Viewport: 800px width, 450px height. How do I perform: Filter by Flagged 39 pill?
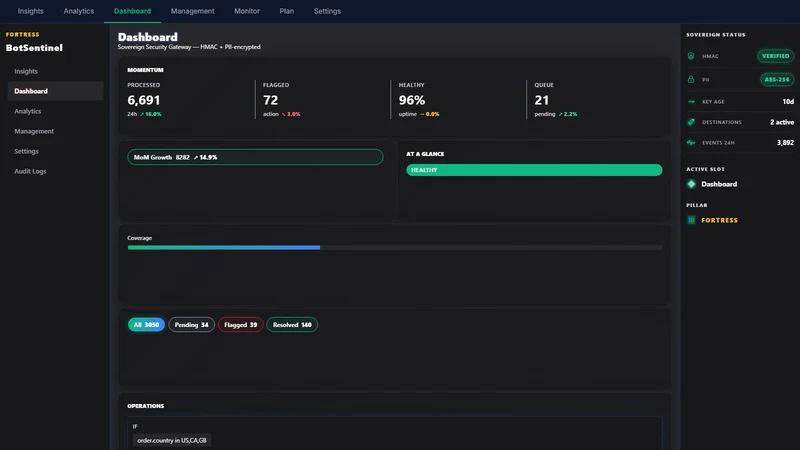coord(241,325)
